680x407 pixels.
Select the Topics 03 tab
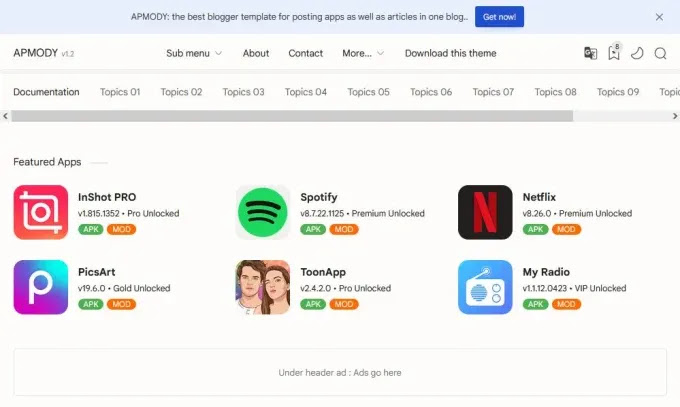[x=243, y=92]
